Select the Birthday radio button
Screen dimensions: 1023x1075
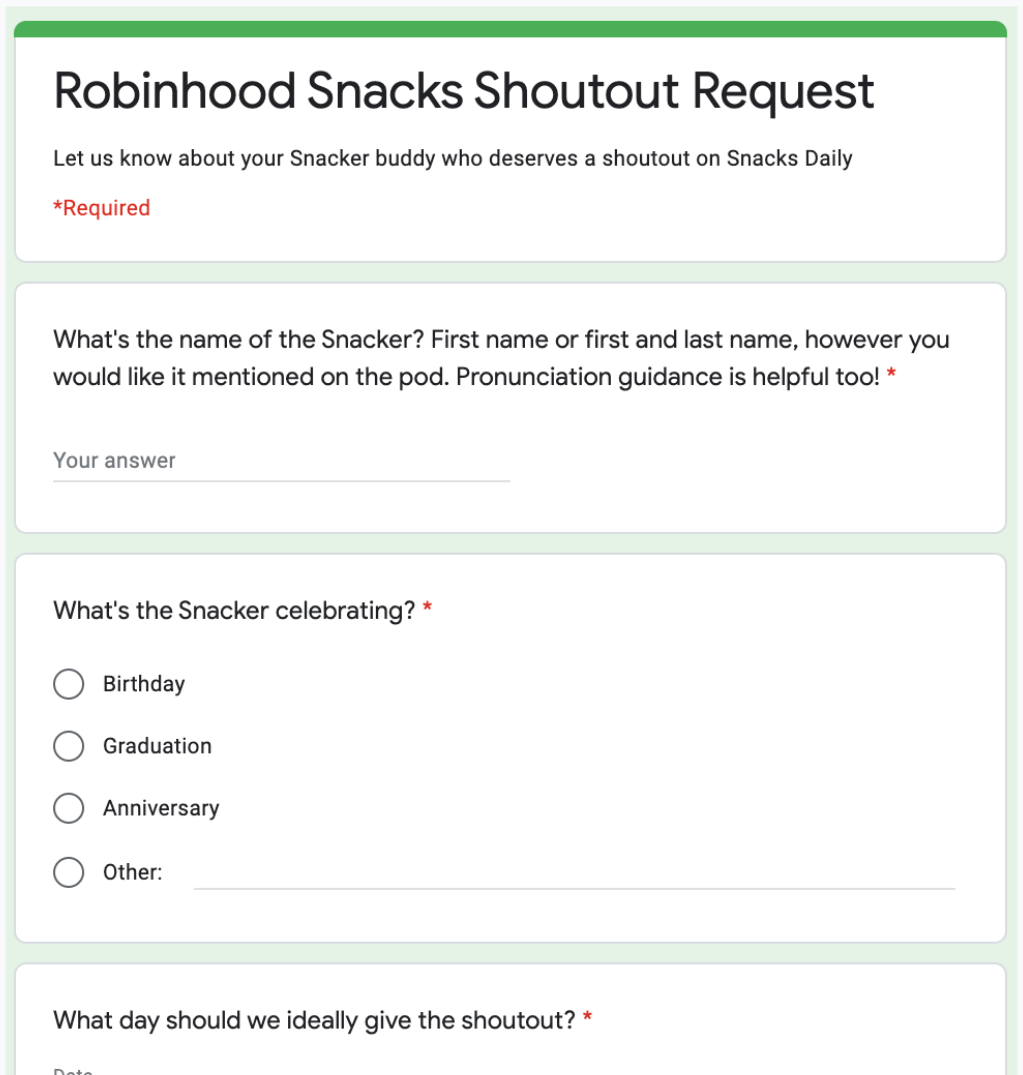click(69, 684)
